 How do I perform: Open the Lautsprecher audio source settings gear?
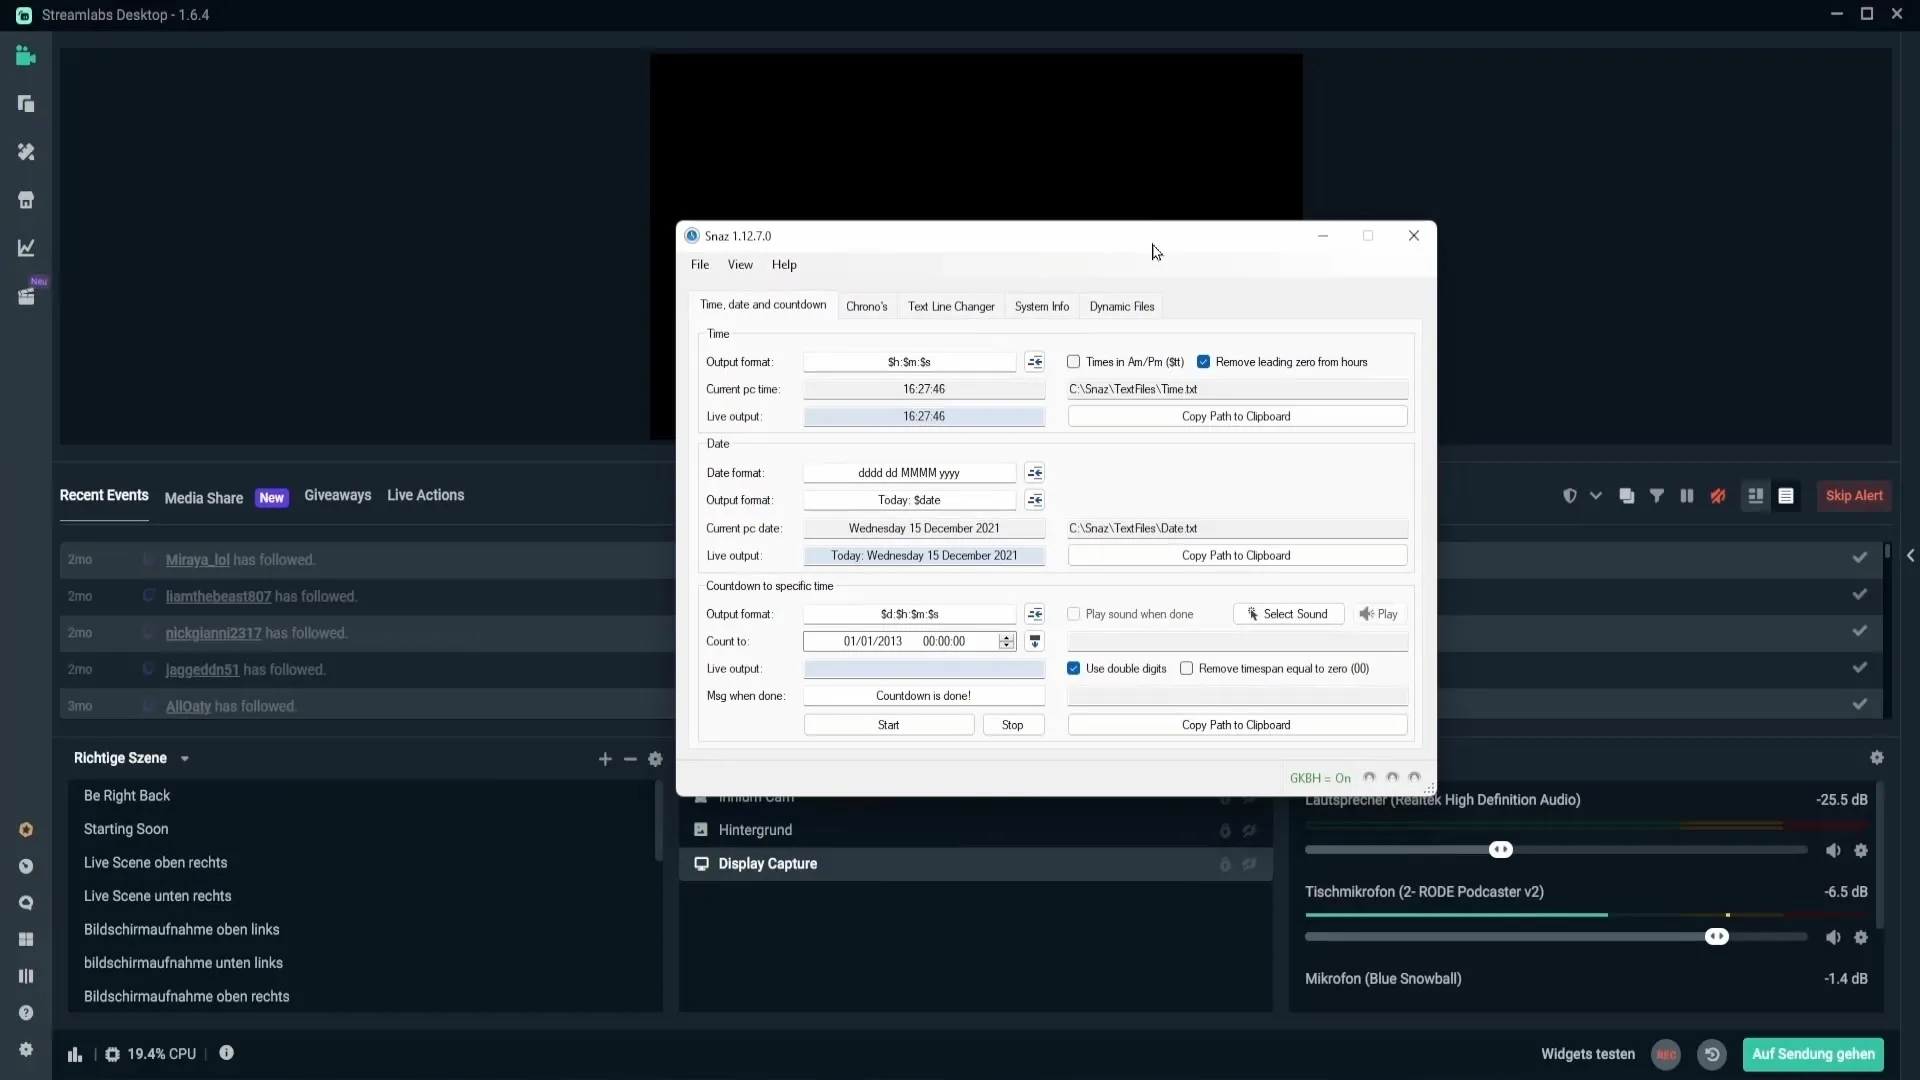coord(1861,851)
